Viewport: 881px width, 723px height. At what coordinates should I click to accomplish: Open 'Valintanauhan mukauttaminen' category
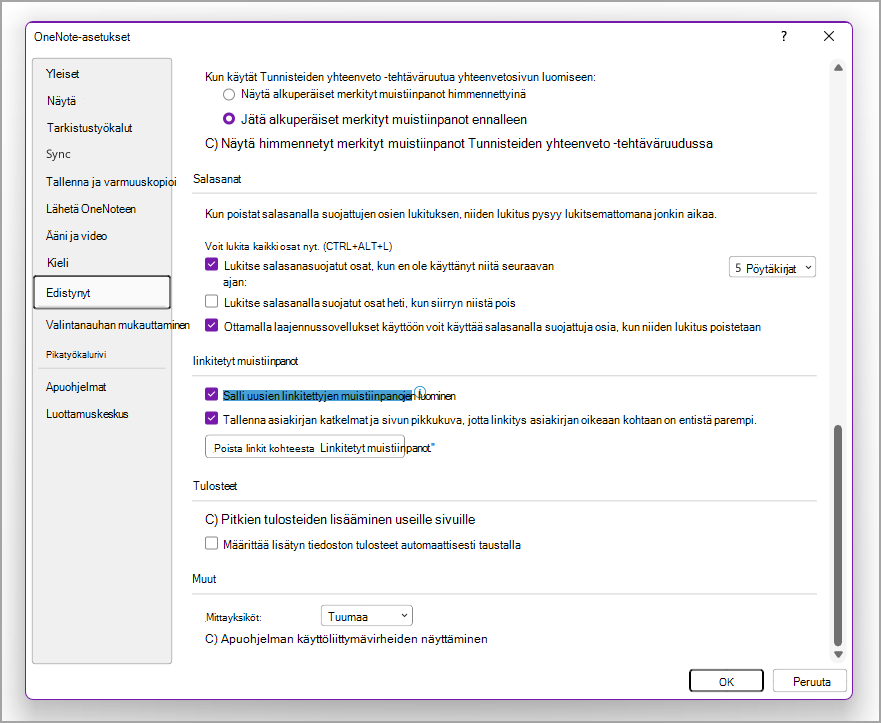pos(117,325)
